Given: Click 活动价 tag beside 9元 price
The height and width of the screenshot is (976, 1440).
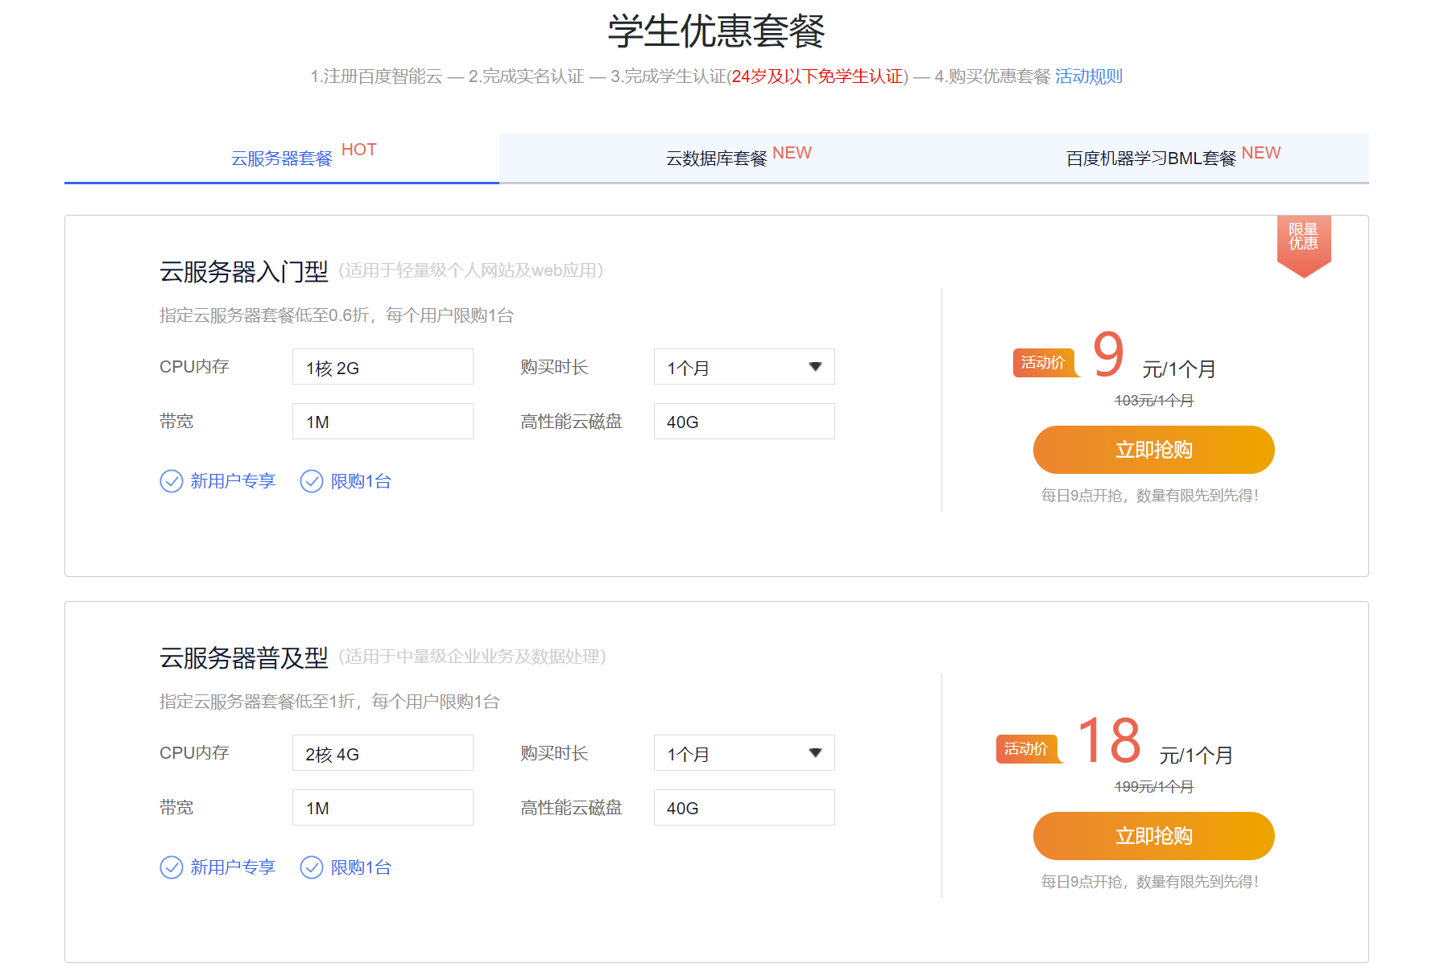Looking at the screenshot, I should [x=1044, y=363].
